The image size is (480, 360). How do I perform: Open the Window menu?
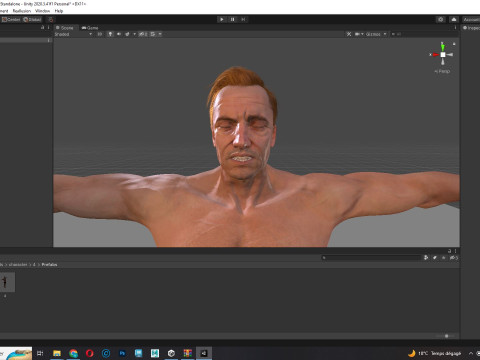(x=42, y=11)
